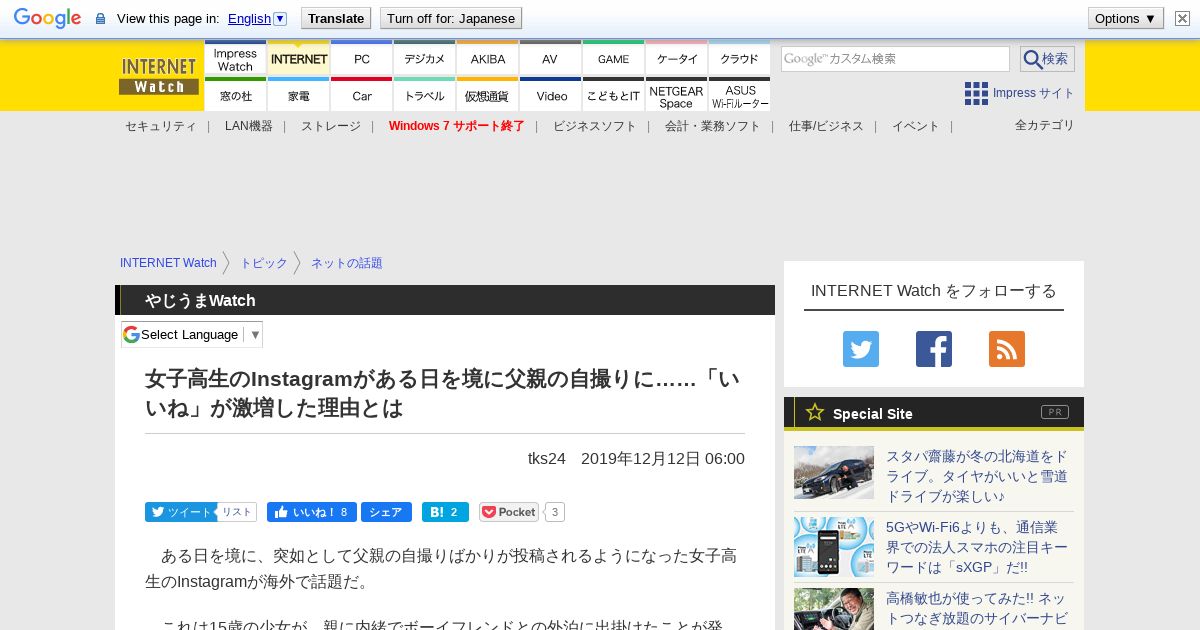The width and height of the screenshot is (1200, 630).
Task: Open the スタバ齋藤 snowy car thumbnail
Action: (834, 472)
